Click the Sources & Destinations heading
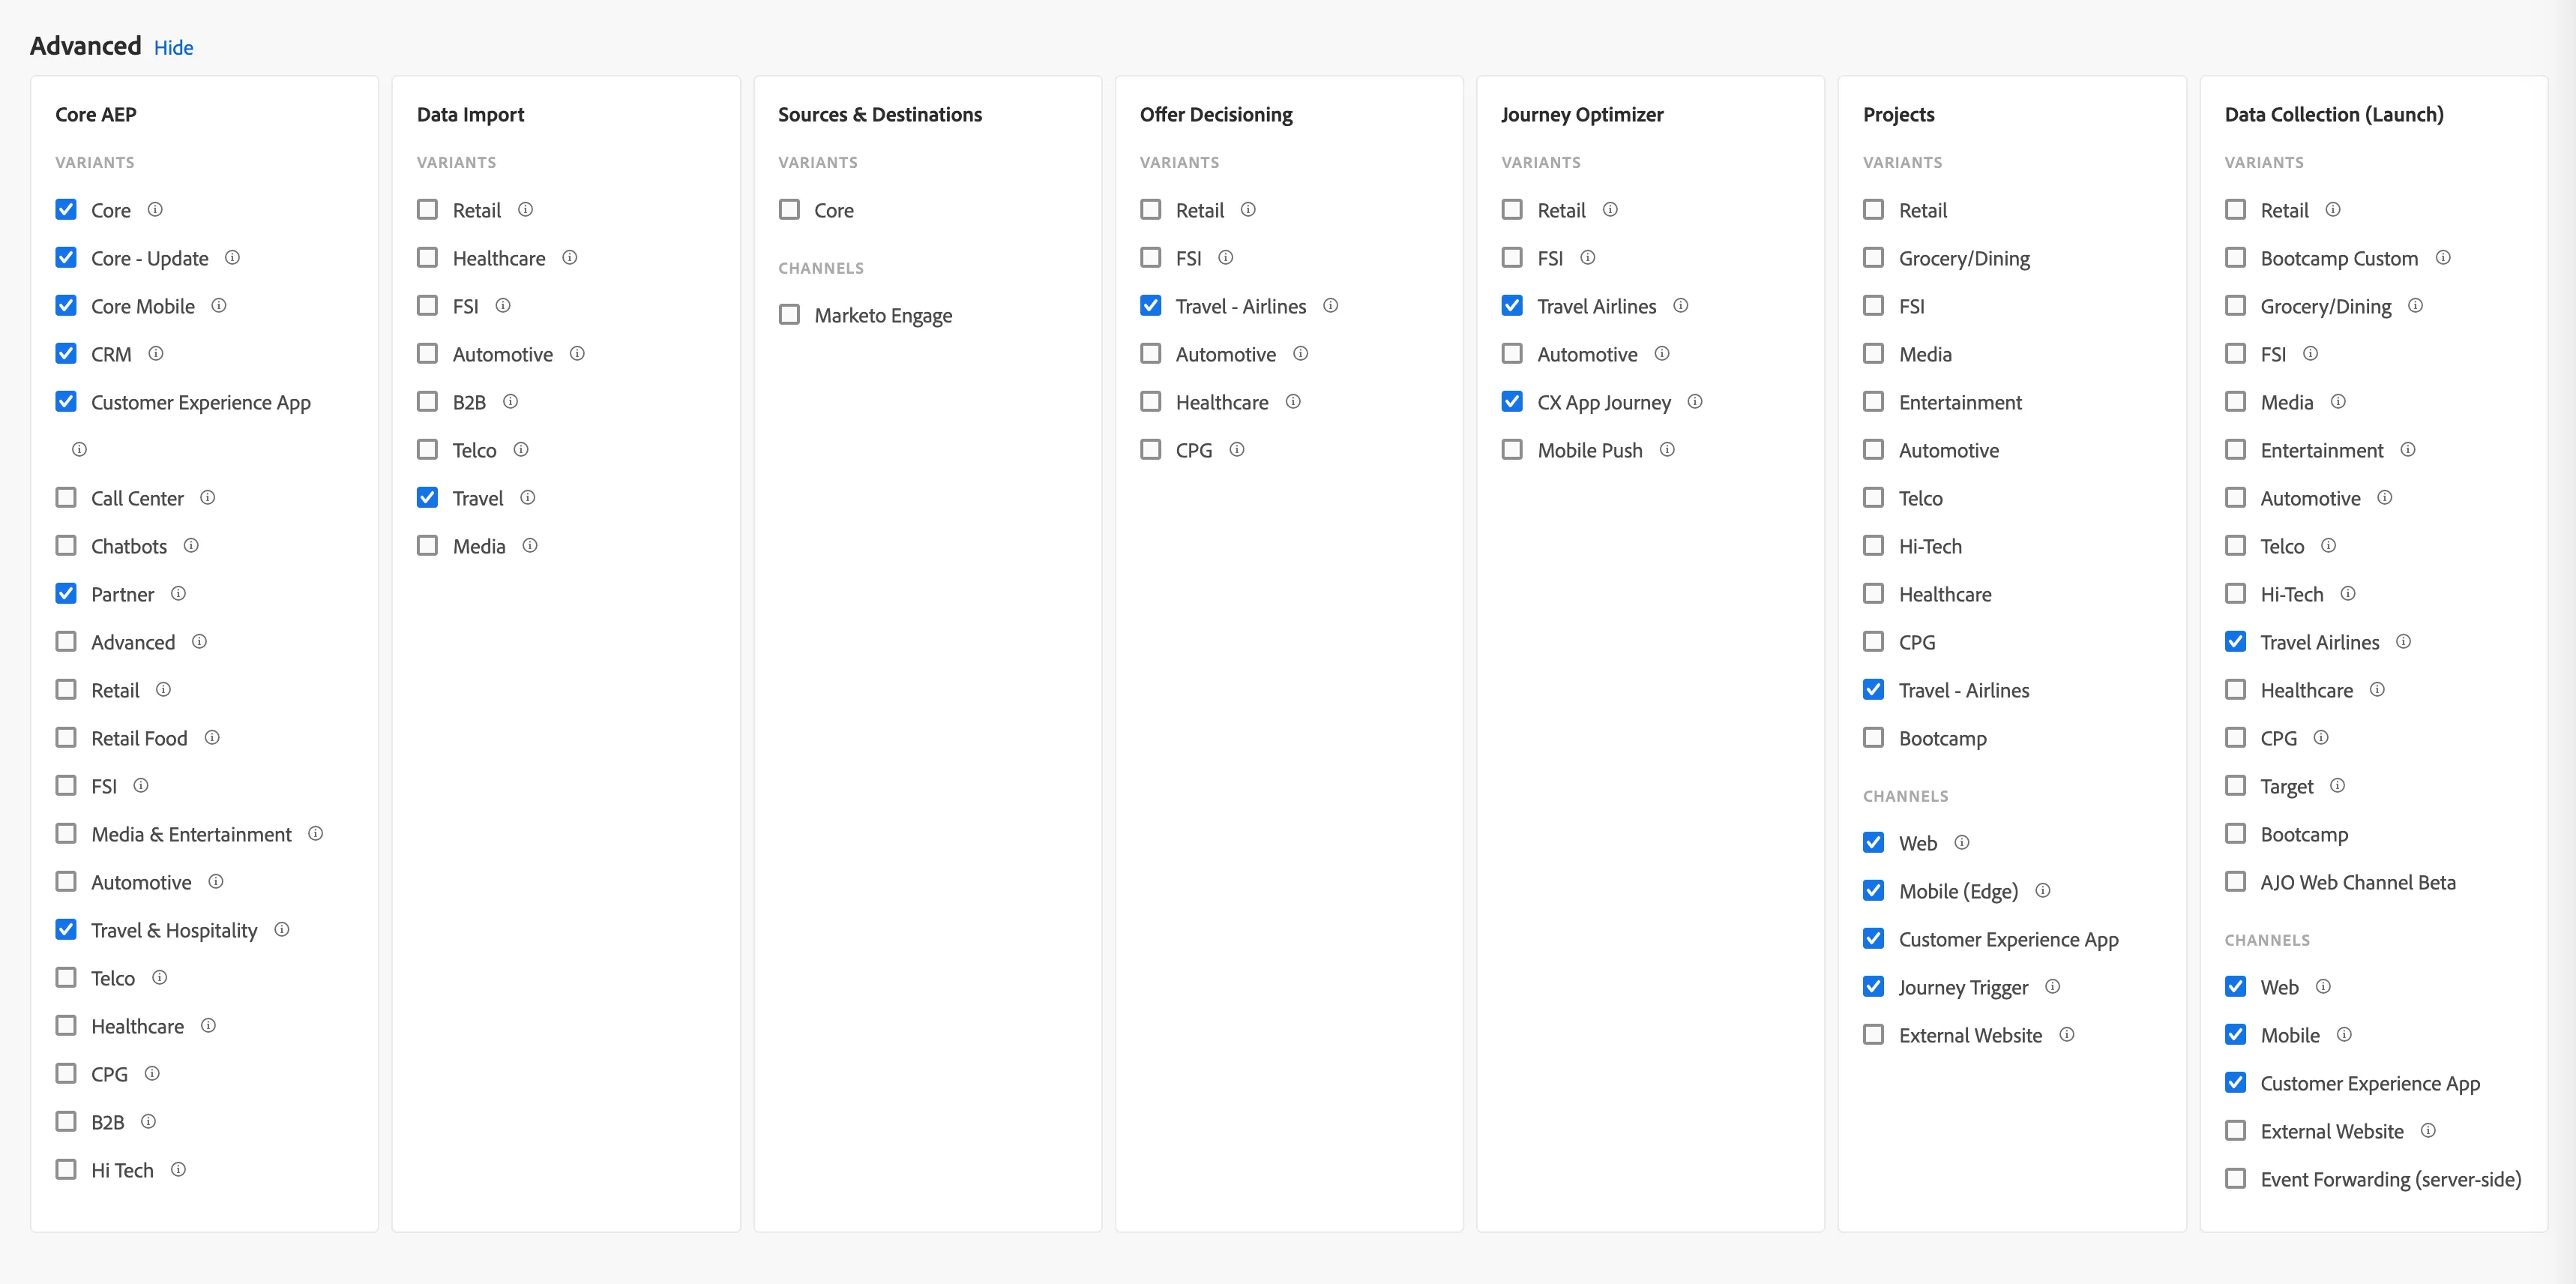The image size is (2576, 1284). [x=880, y=114]
